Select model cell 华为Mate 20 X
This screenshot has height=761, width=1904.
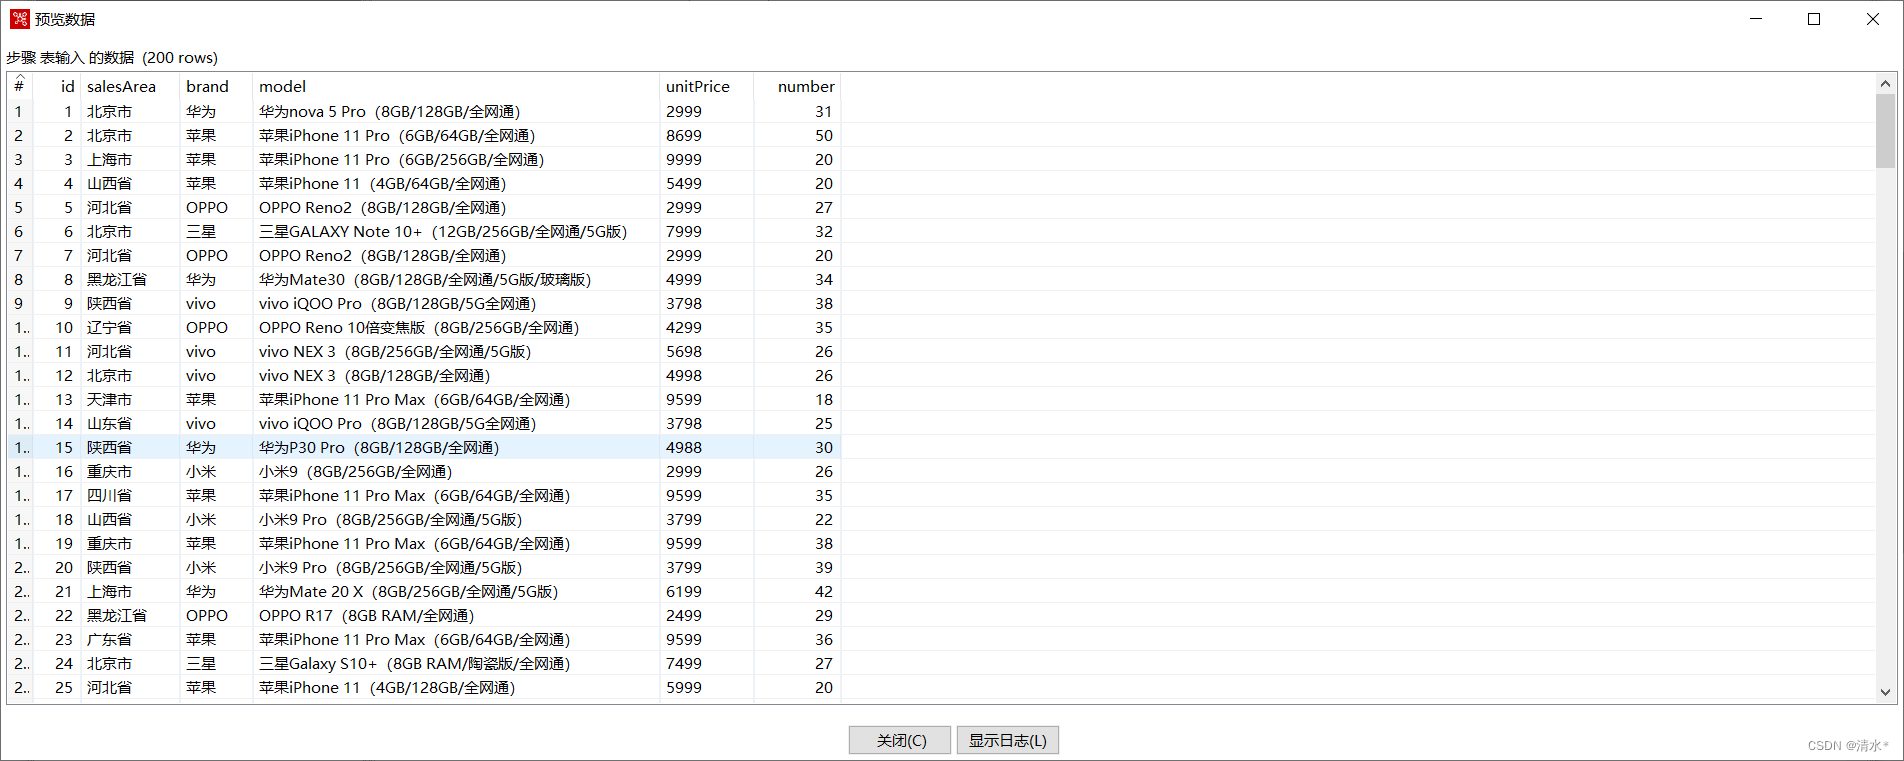pos(408,591)
